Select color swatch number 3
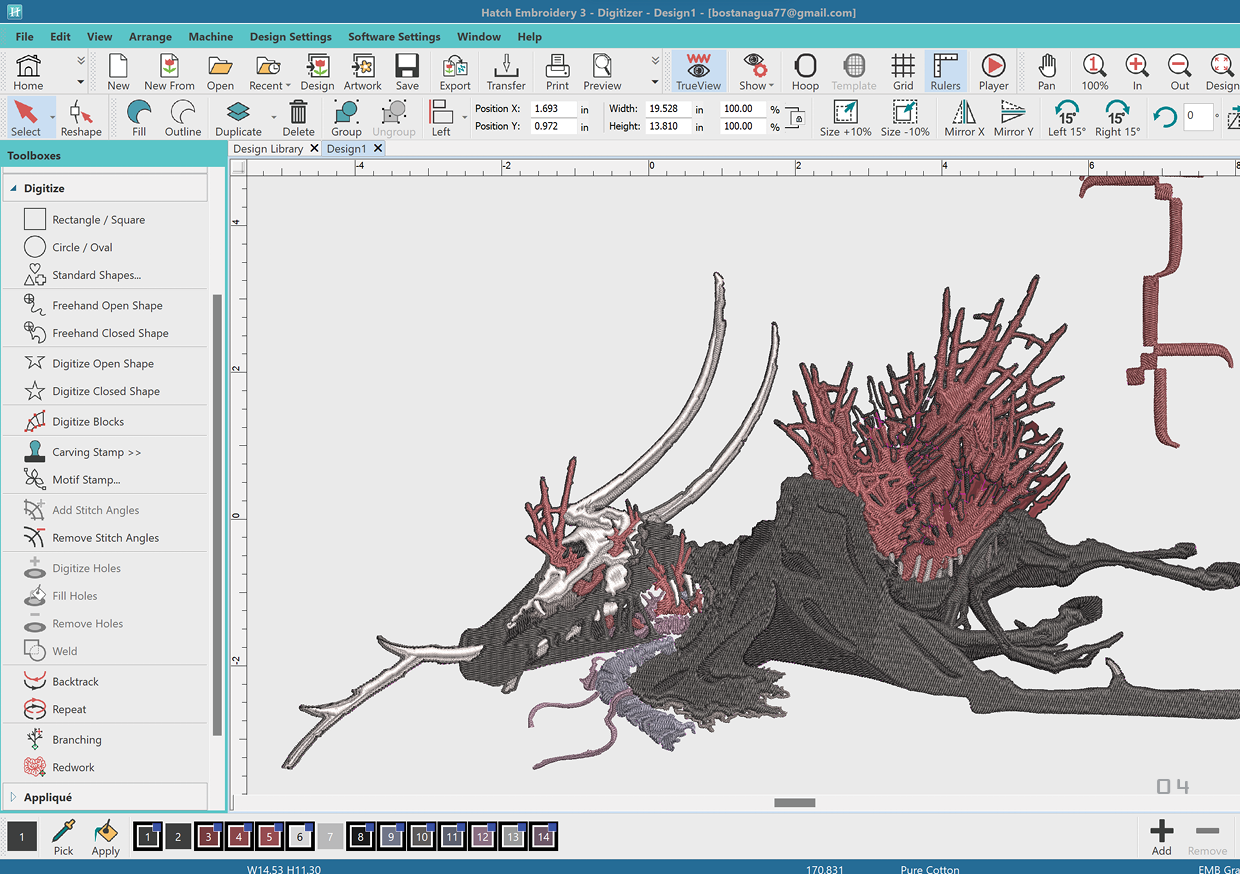The image size is (1240, 874). [209, 837]
